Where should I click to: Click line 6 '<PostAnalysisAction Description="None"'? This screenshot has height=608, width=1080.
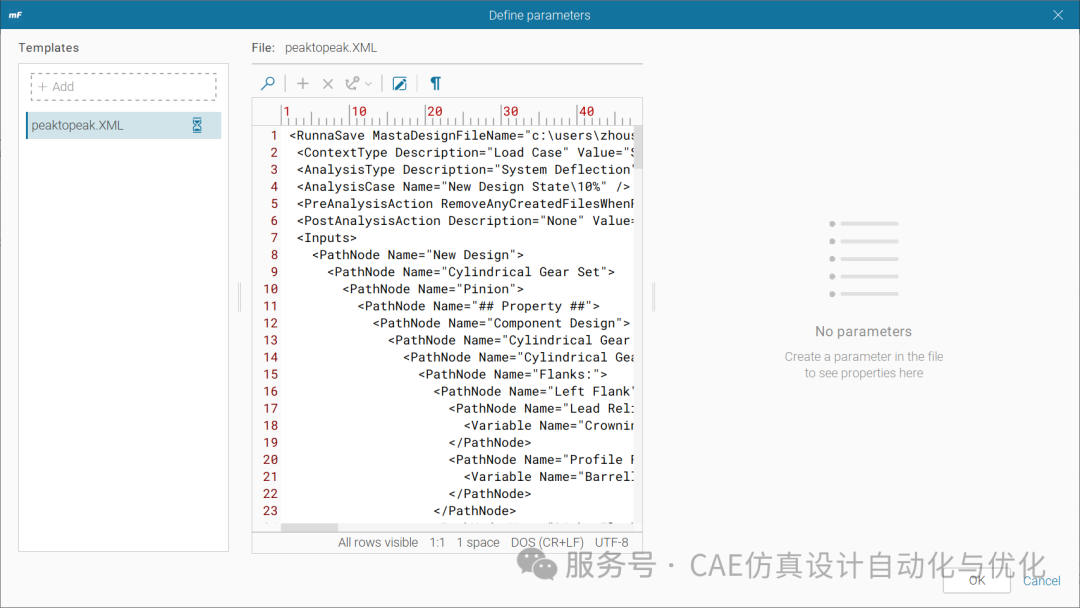point(465,221)
